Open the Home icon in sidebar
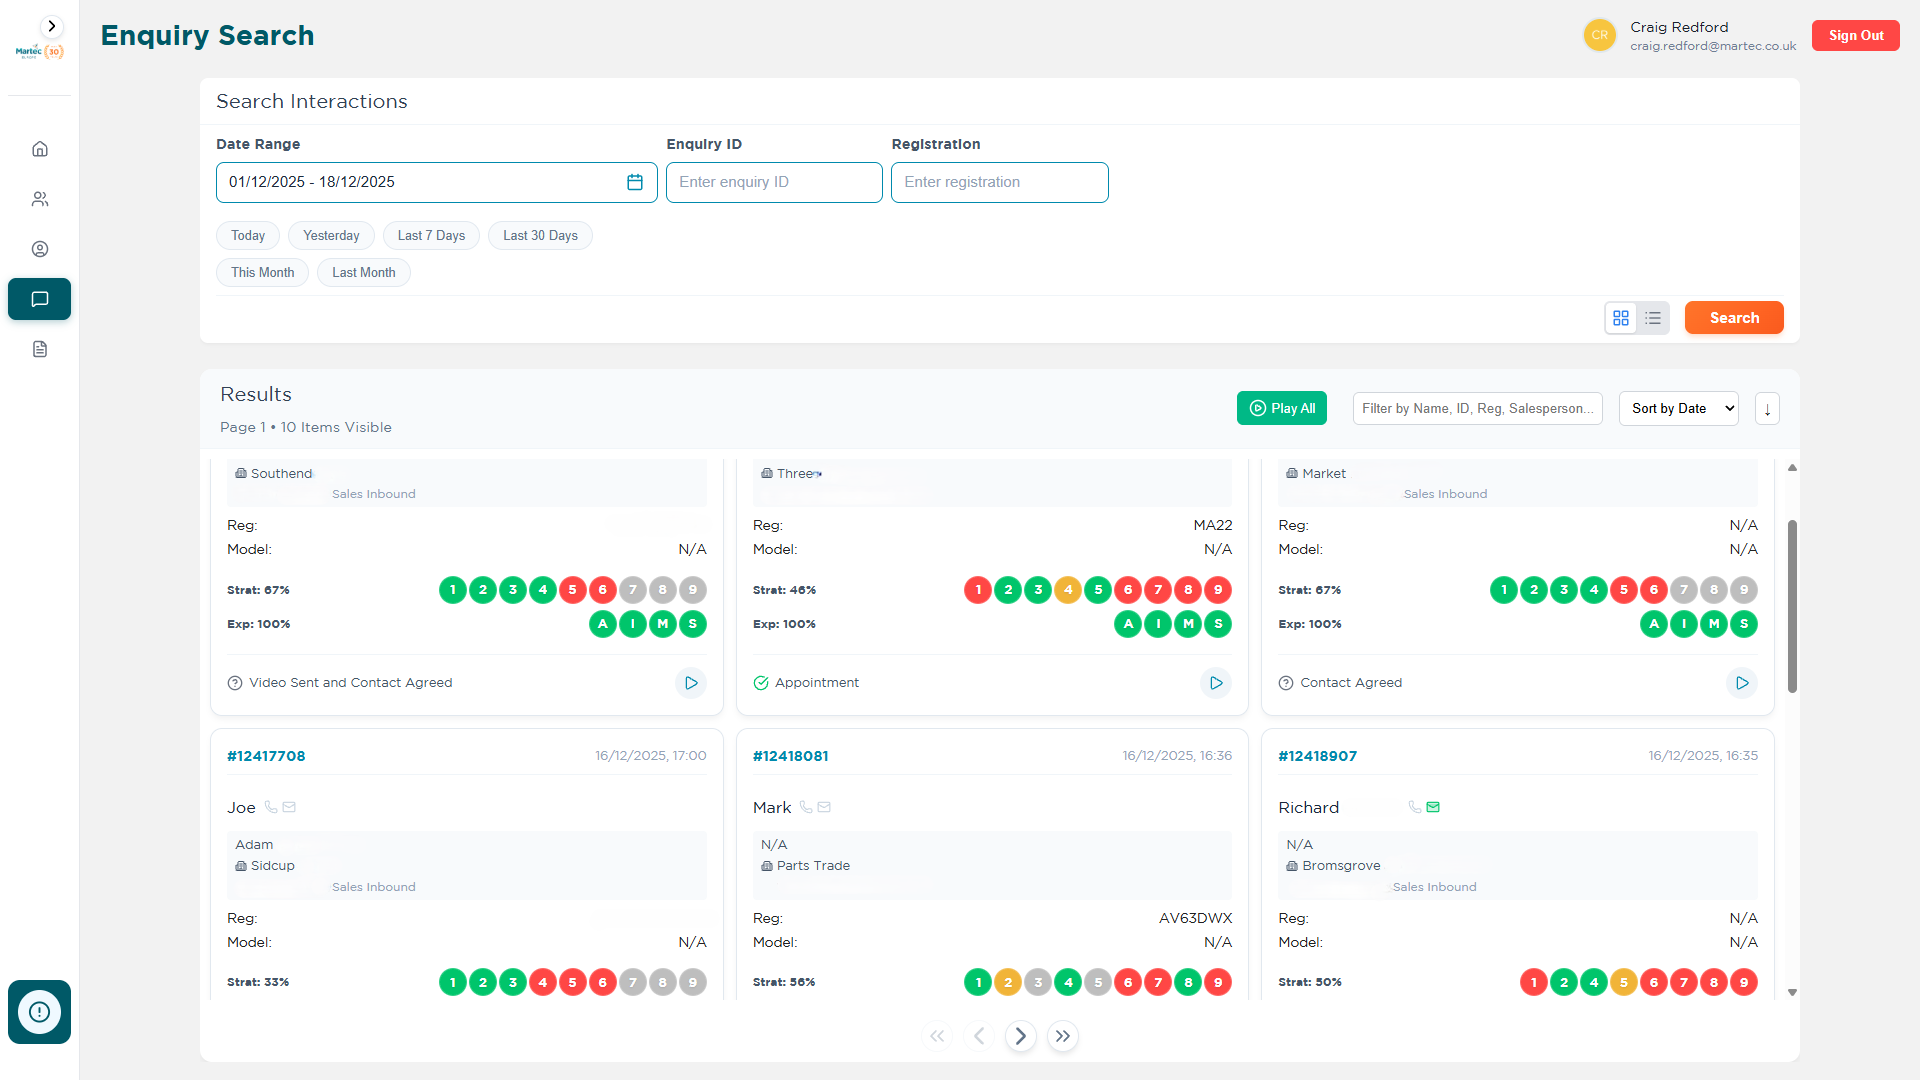The height and width of the screenshot is (1080, 1920). (40, 149)
